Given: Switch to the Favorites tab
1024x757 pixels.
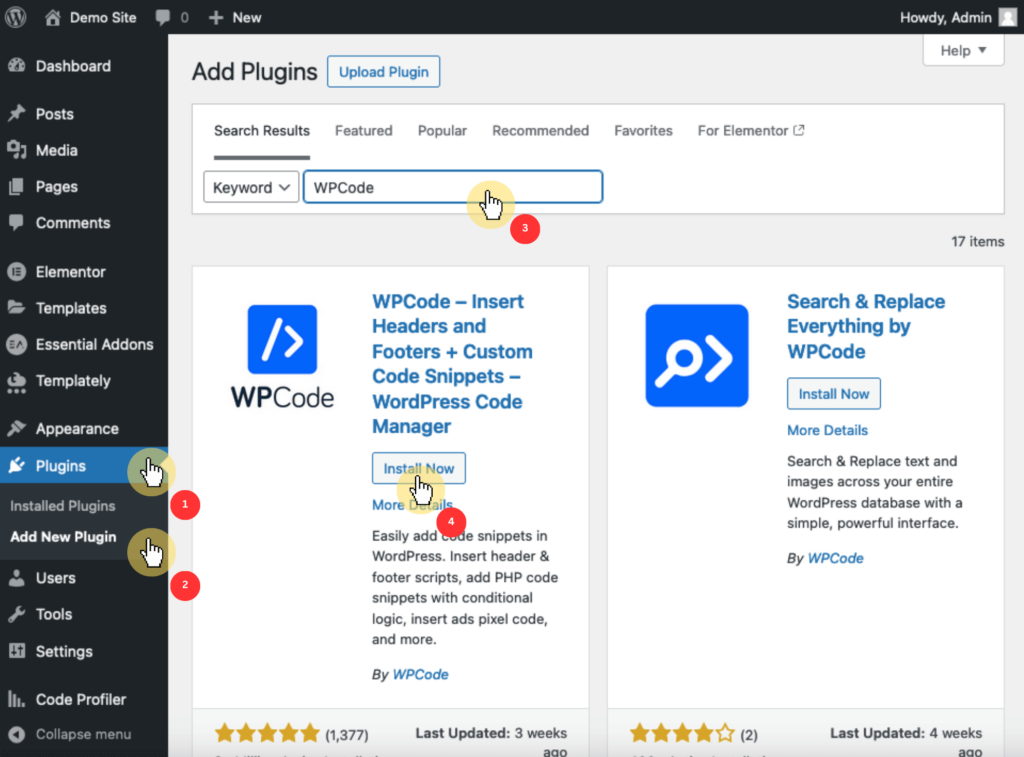Looking at the screenshot, I should point(643,131).
